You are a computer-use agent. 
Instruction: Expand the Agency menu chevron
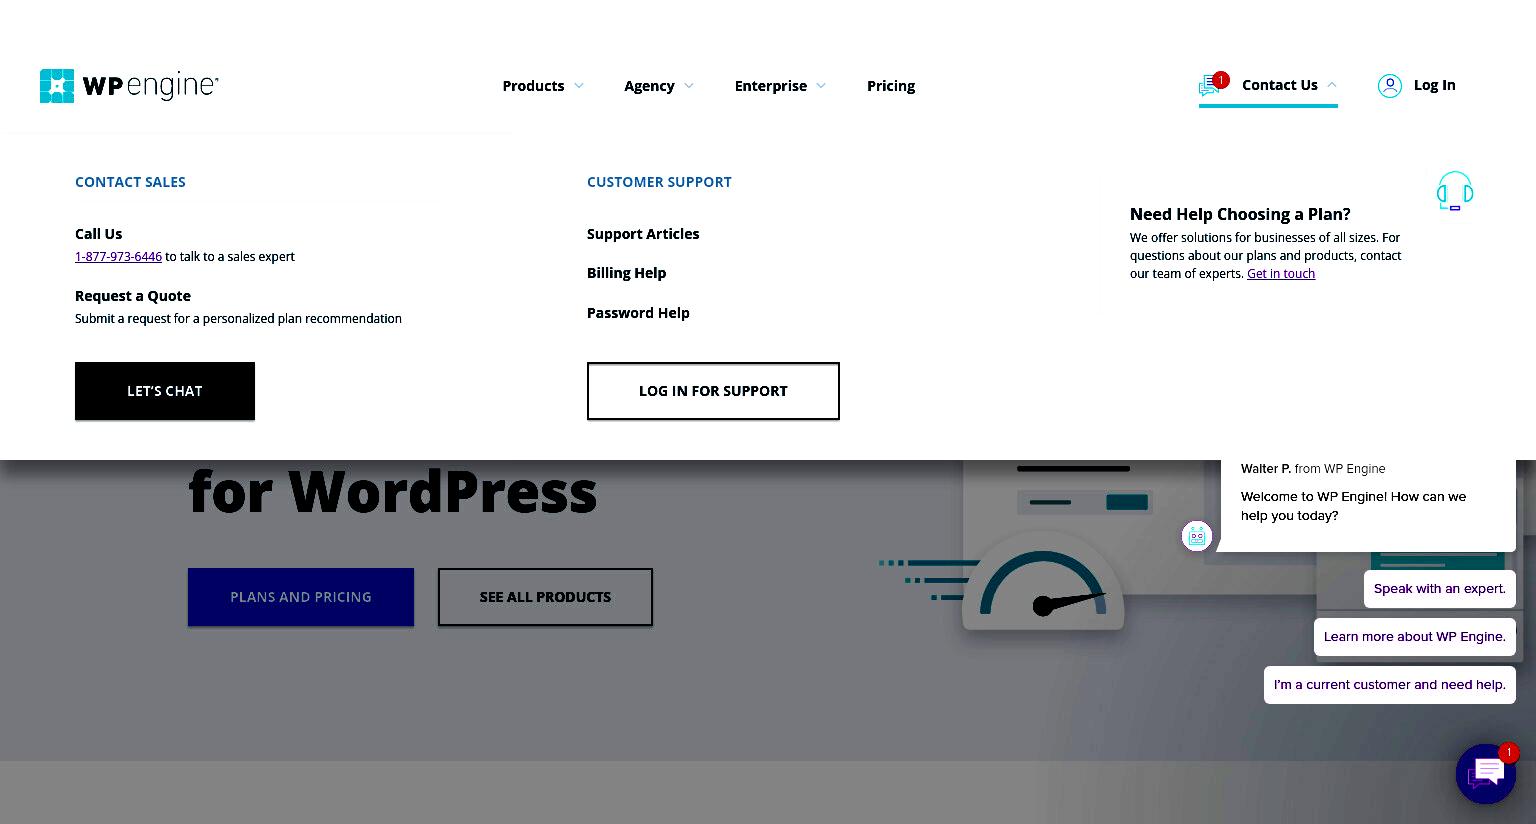(x=689, y=86)
